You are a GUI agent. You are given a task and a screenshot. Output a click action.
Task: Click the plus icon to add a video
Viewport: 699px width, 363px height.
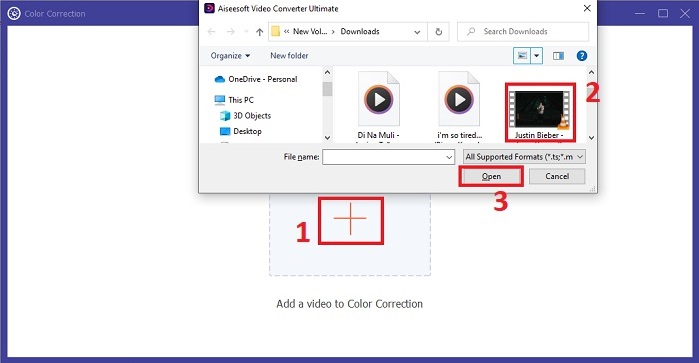click(350, 219)
